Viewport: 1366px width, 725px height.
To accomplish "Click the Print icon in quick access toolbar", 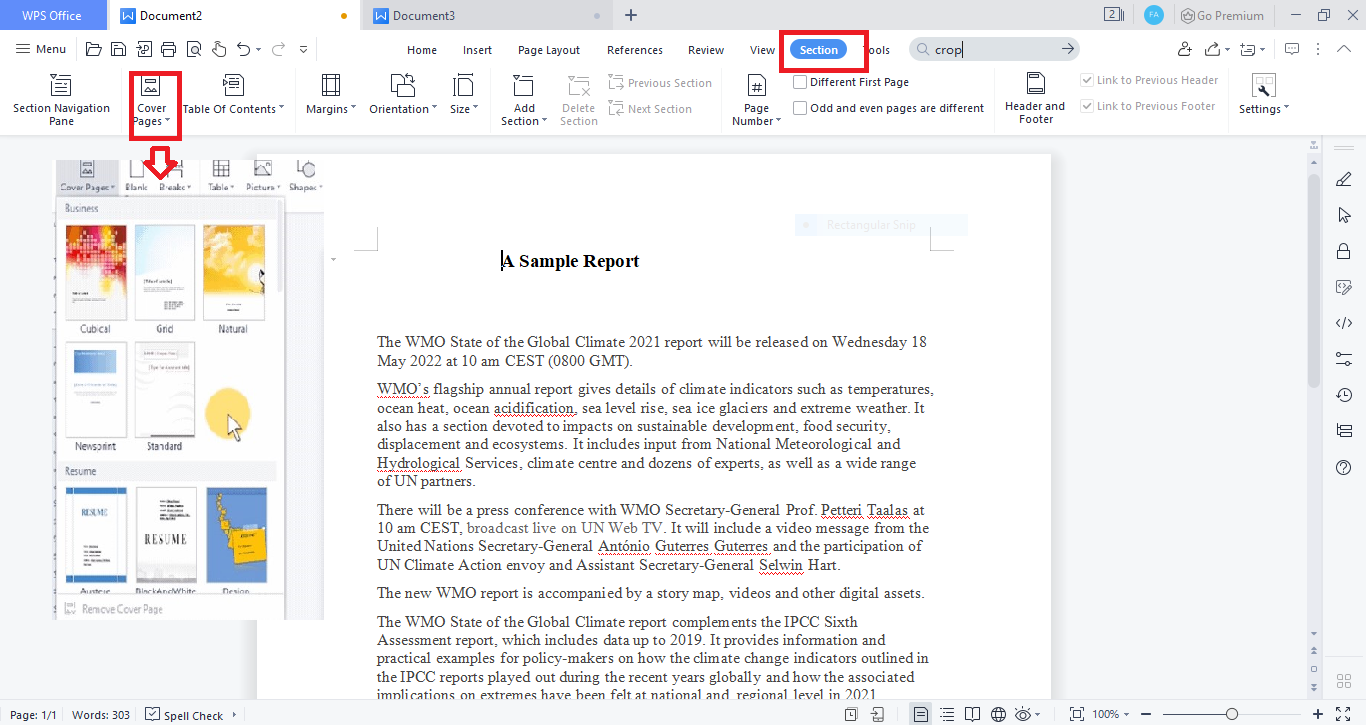I will click(x=168, y=47).
